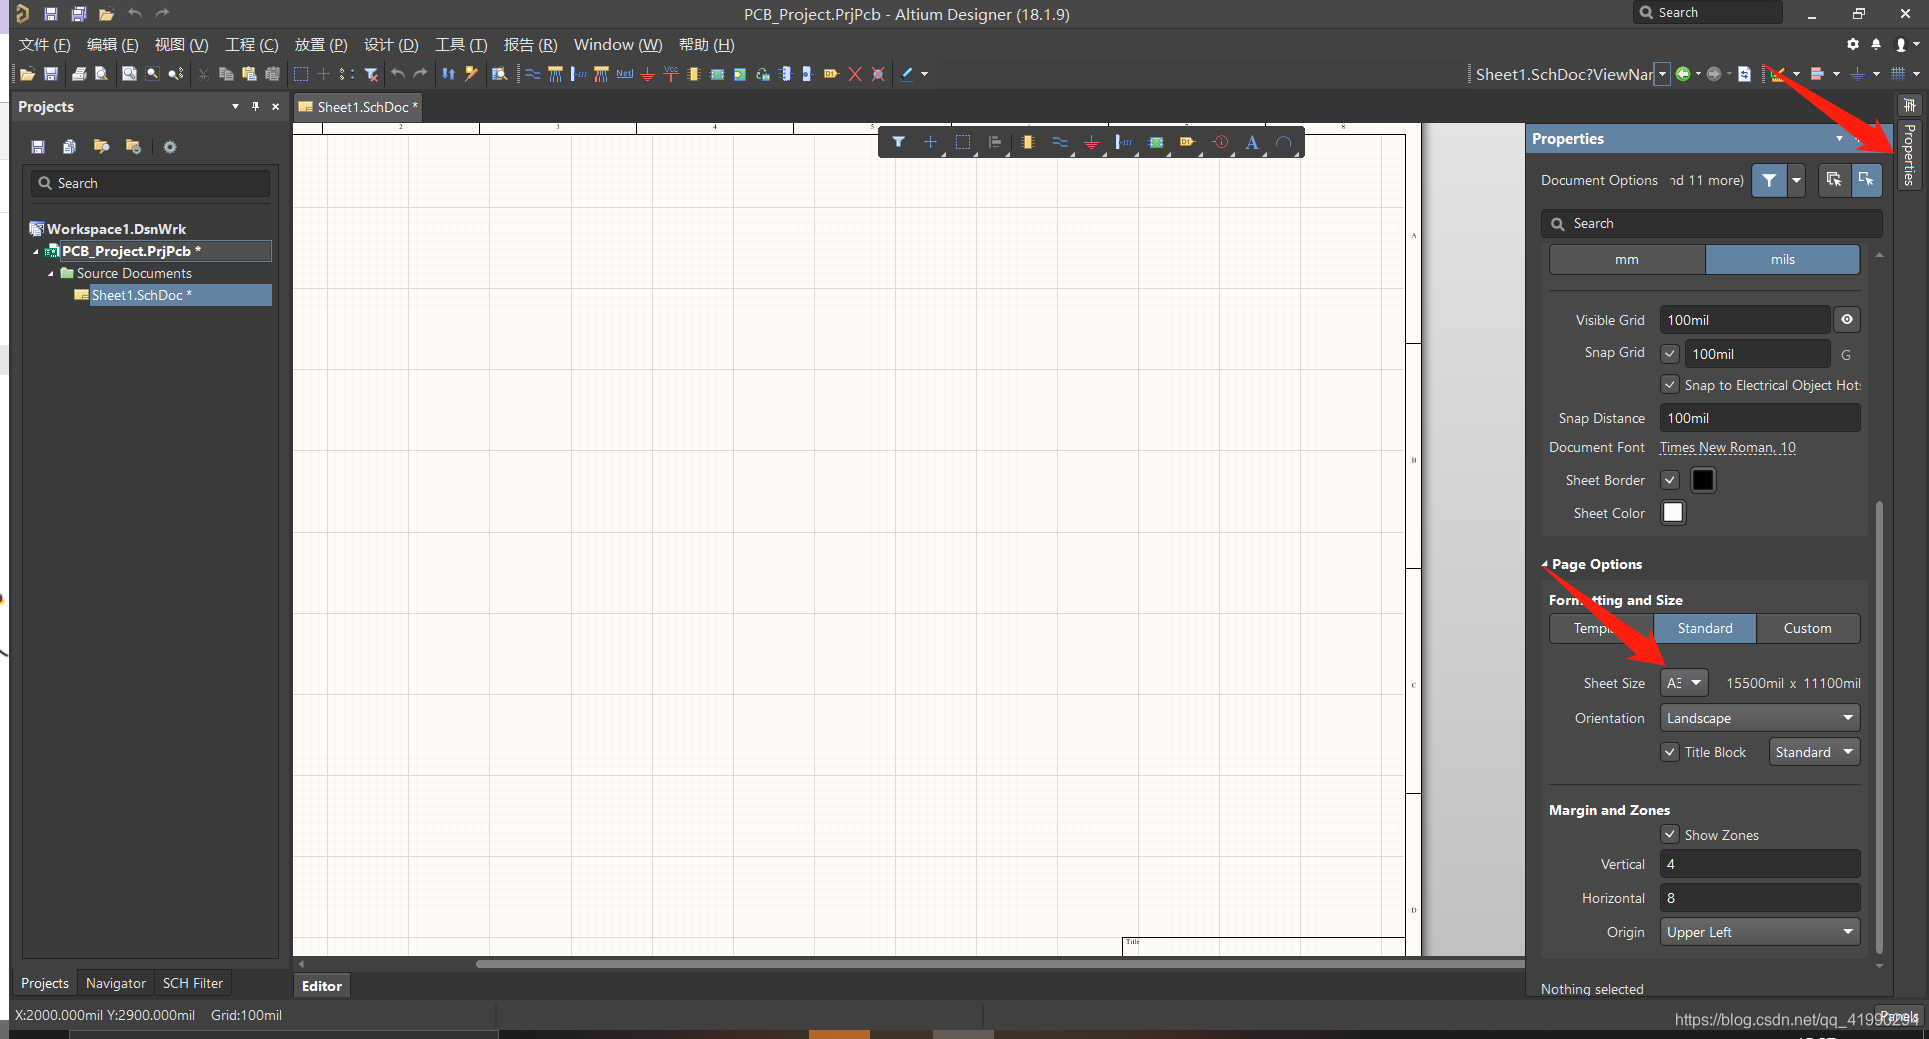The image size is (1929, 1039).
Task: Switch units to mm
Action: click(1626, 260)
